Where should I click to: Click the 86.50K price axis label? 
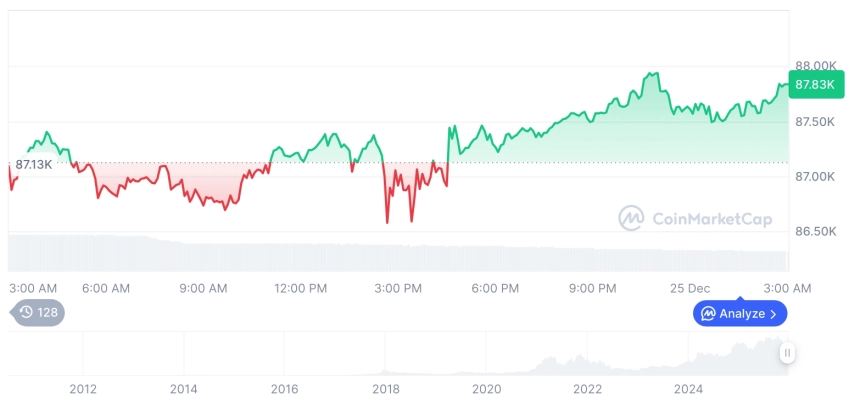coord(814,232)
